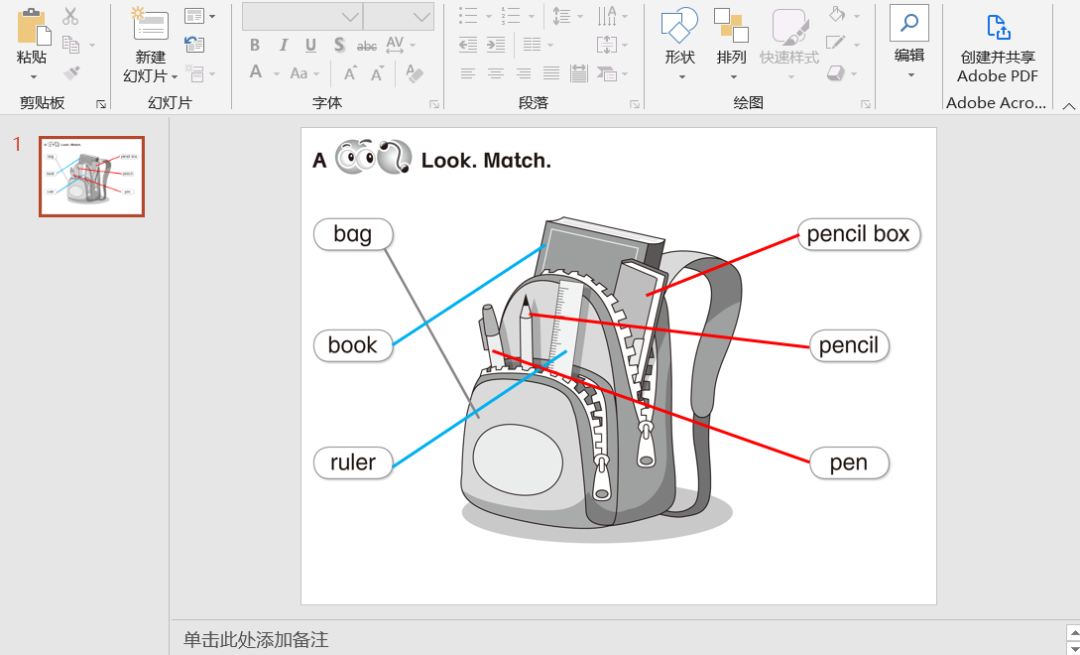Click the Format Painter brush icon
This screenshot has width=1080, height=655.
(x=71, y=73)
